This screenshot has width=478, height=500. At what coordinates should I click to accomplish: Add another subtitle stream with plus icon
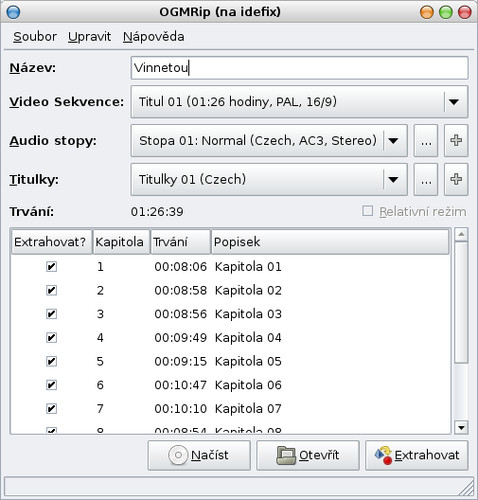click(x=456, y=179)
